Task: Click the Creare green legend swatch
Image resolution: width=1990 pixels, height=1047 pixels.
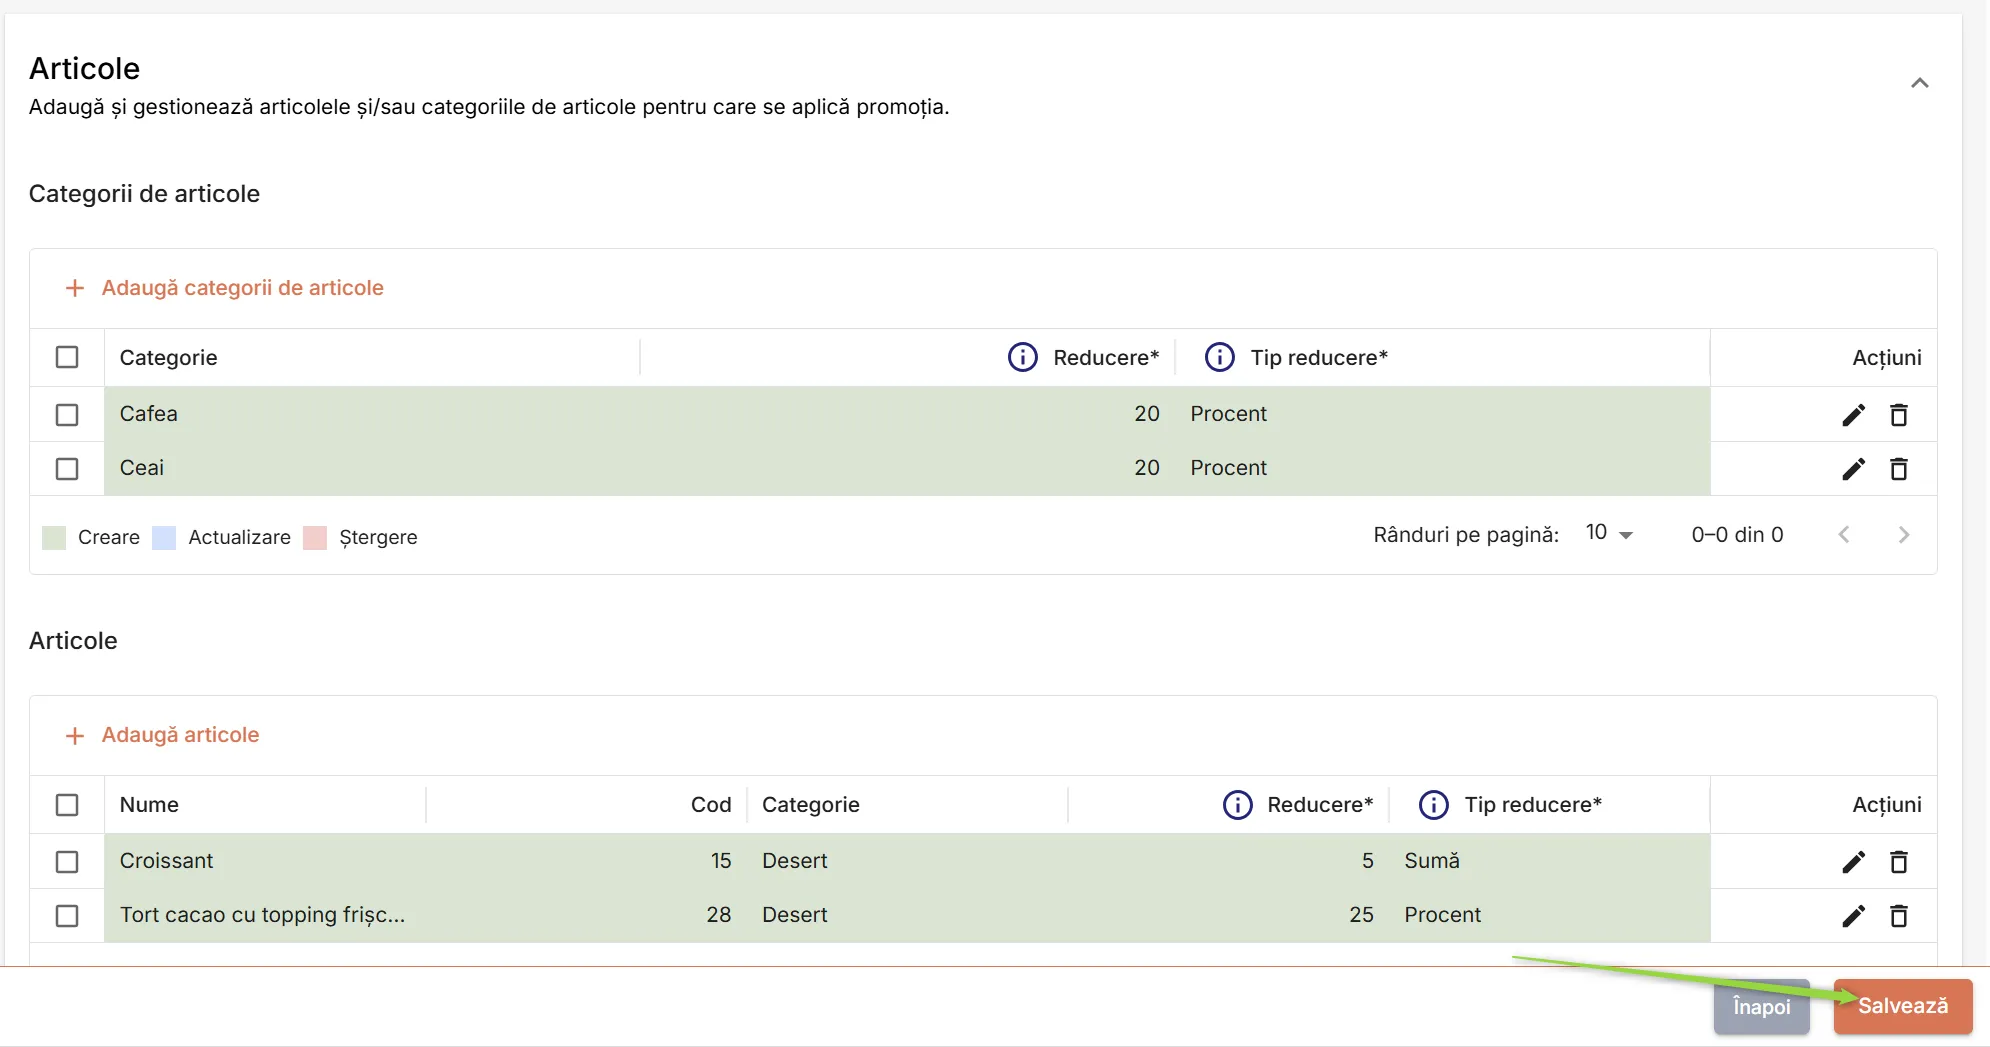Action: click(54, 538)
